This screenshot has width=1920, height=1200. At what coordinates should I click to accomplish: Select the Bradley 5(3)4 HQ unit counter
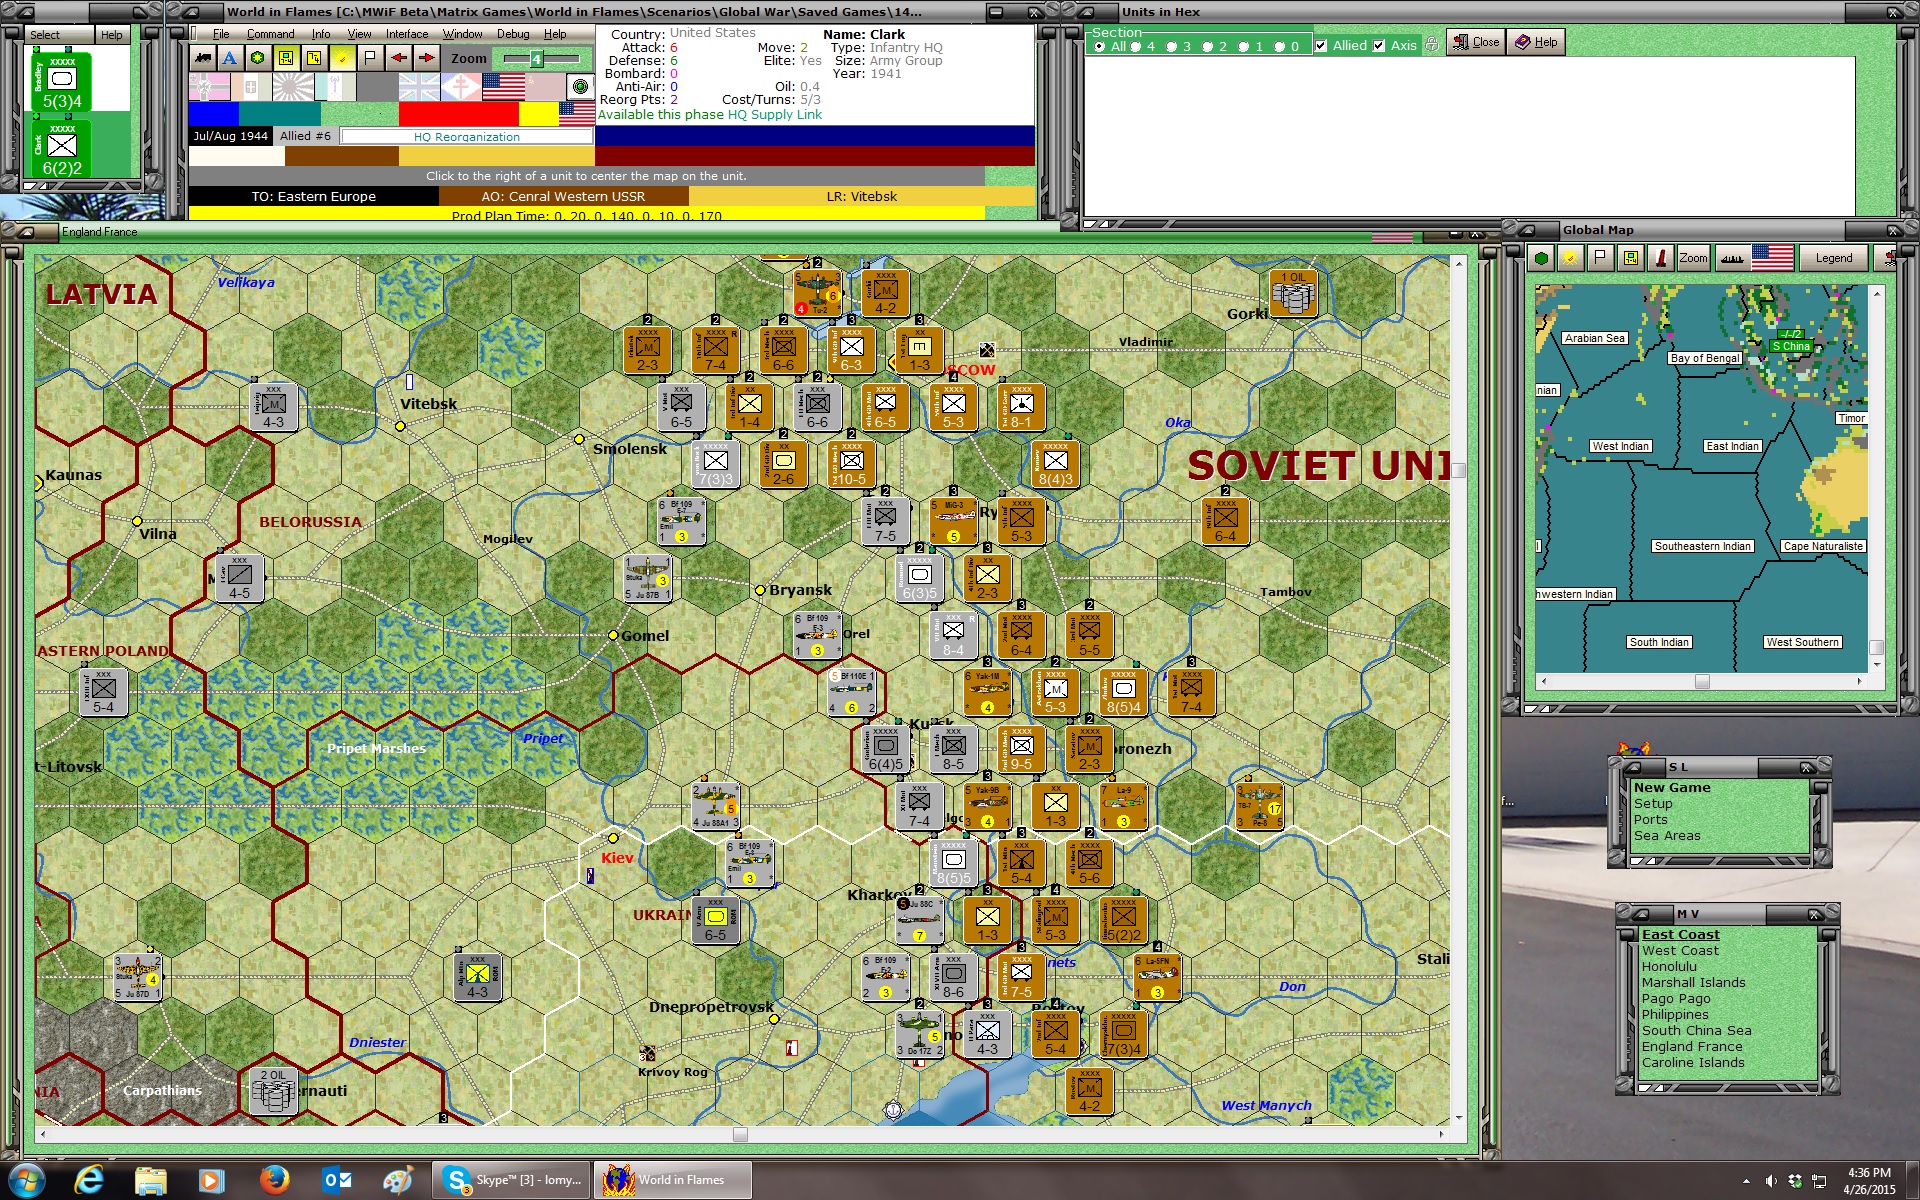coord(62,82)
